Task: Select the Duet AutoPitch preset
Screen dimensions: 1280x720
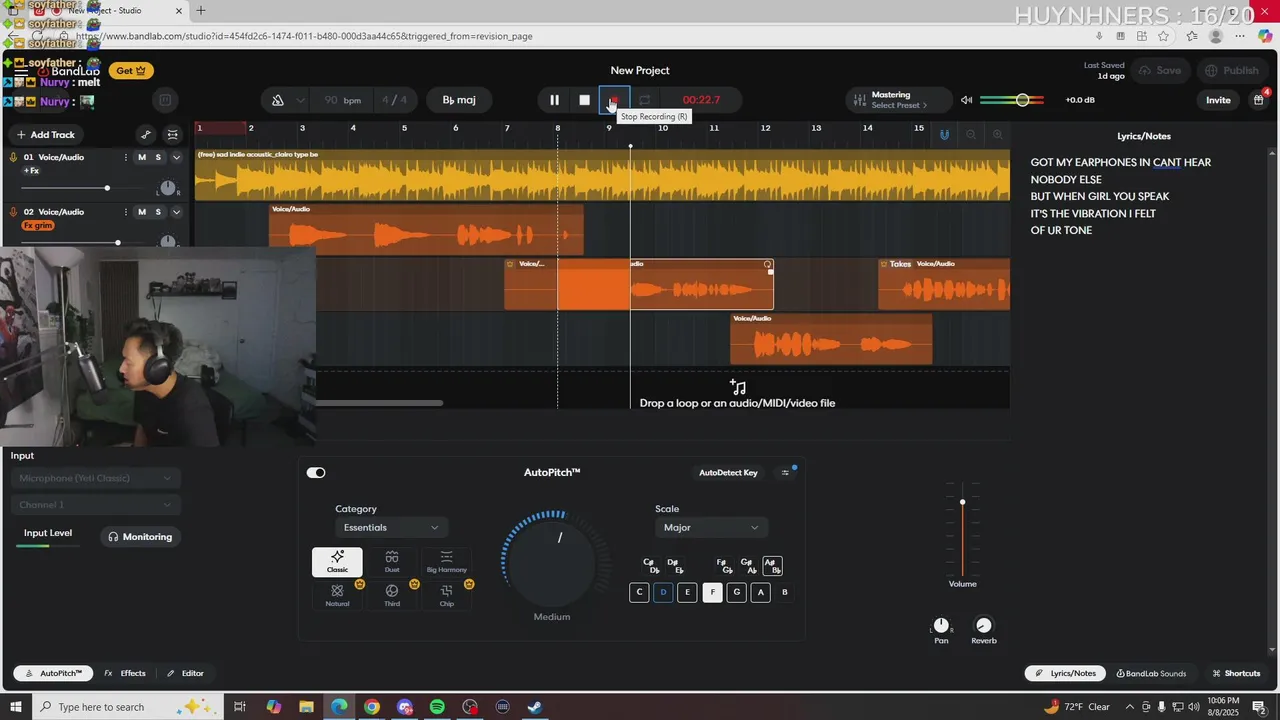Action: click(x=392, y=562)
